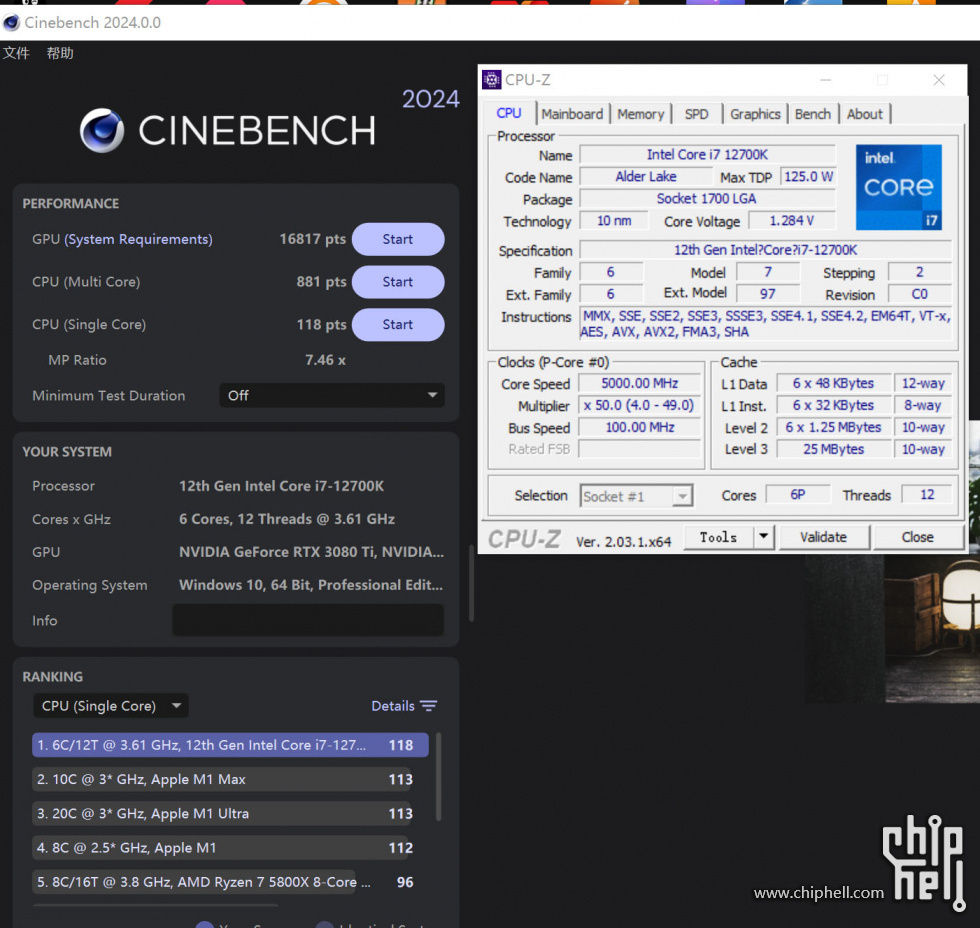Click the Processor value 12th Gen Intel Core i7-12700K
Image resolution: width=980 pixels, height=928 pixels.
[x=282, y=486]
